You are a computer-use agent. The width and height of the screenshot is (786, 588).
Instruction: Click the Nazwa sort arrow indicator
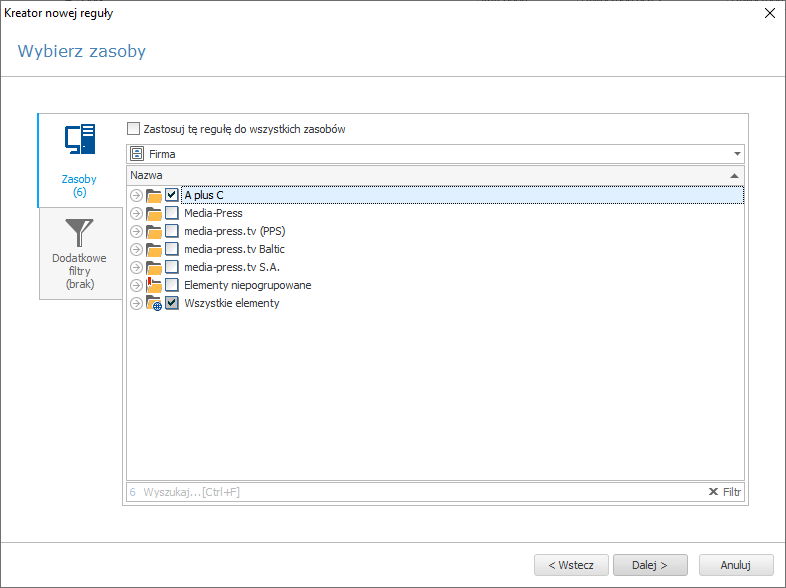click(x=734, y=175)
